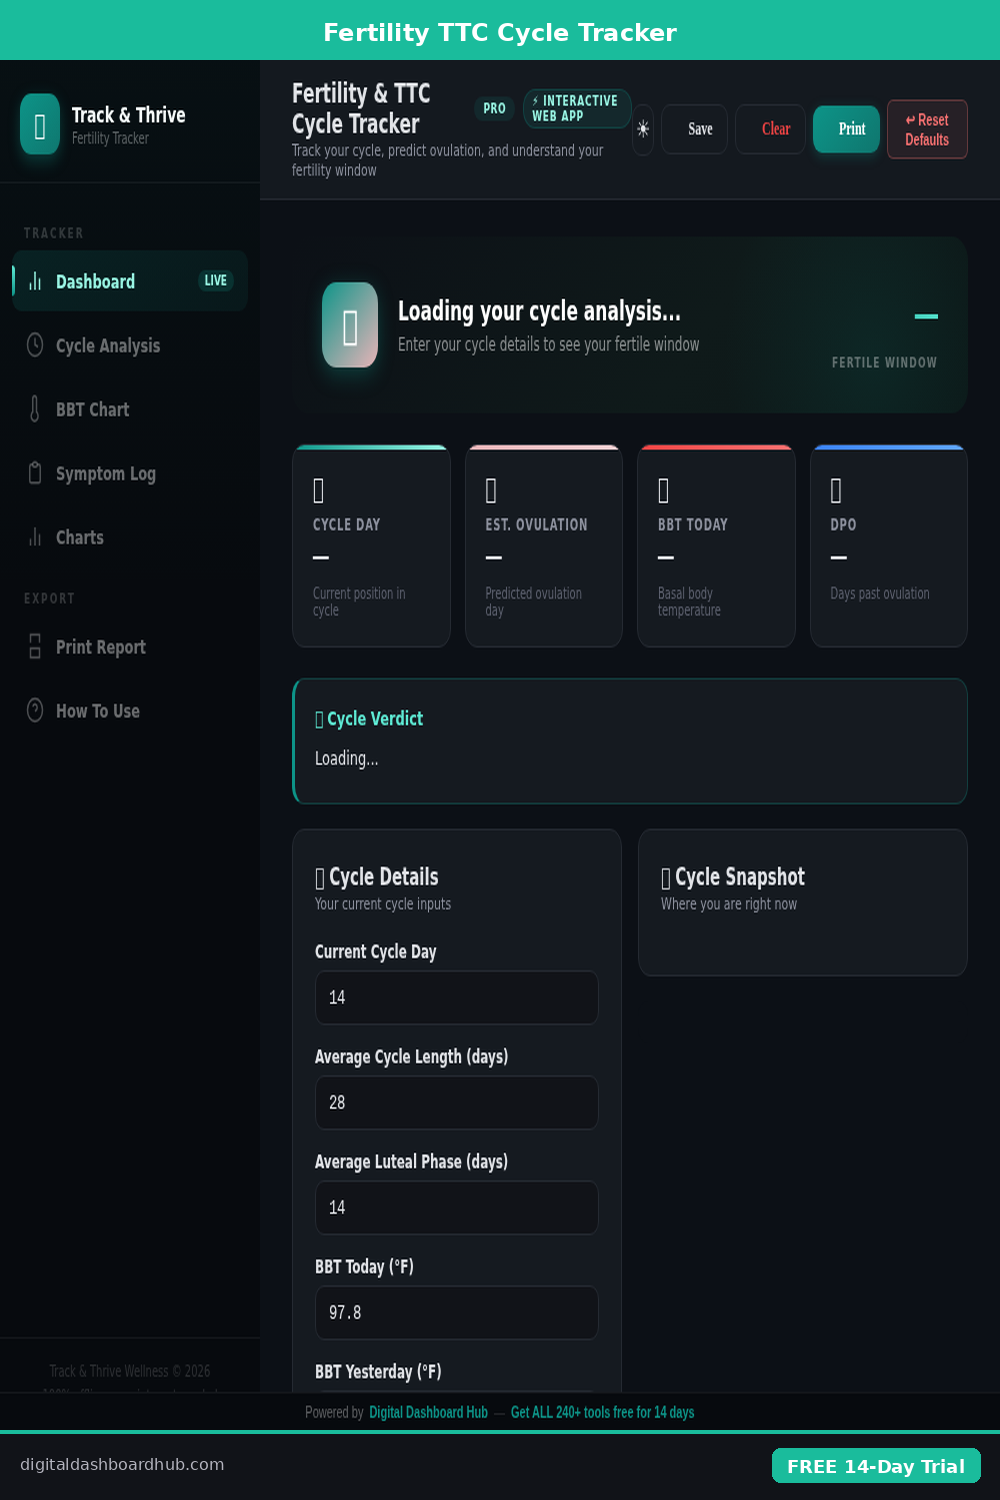Toggle the light/dark theme sun button
Viewport: 1000px width, 1500px height.
click(643, 129)
